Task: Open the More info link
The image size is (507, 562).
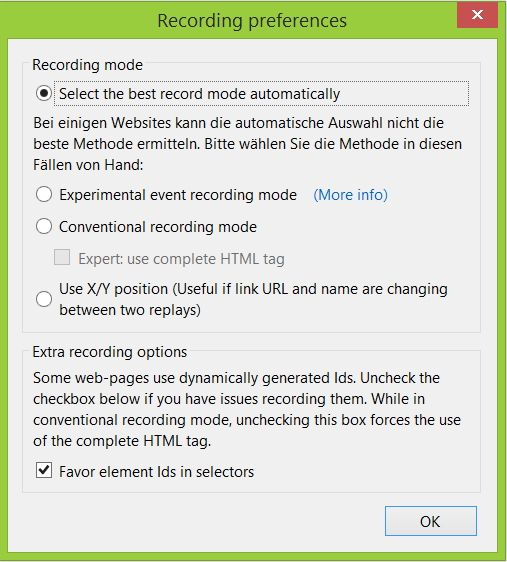Action: coord(350,195)
